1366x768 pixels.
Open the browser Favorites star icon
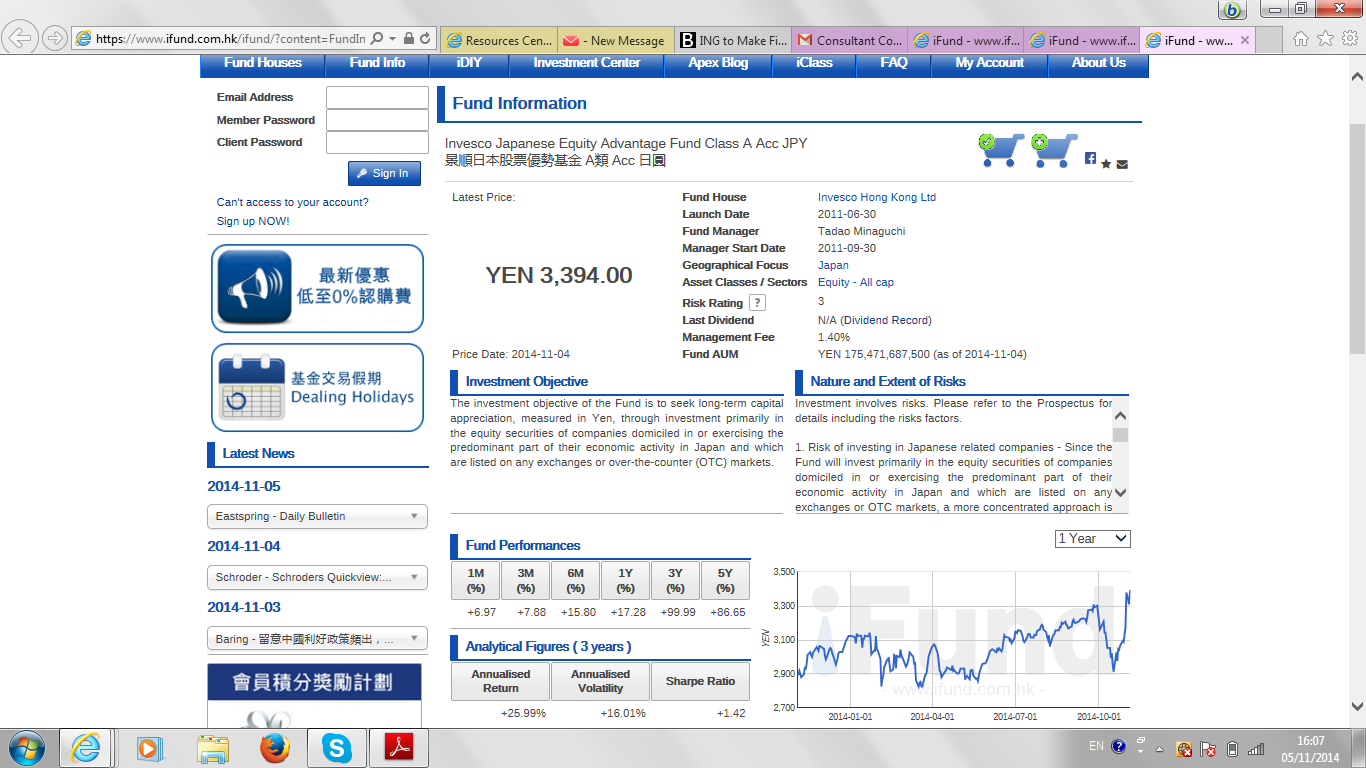[x=1325, y=39]
